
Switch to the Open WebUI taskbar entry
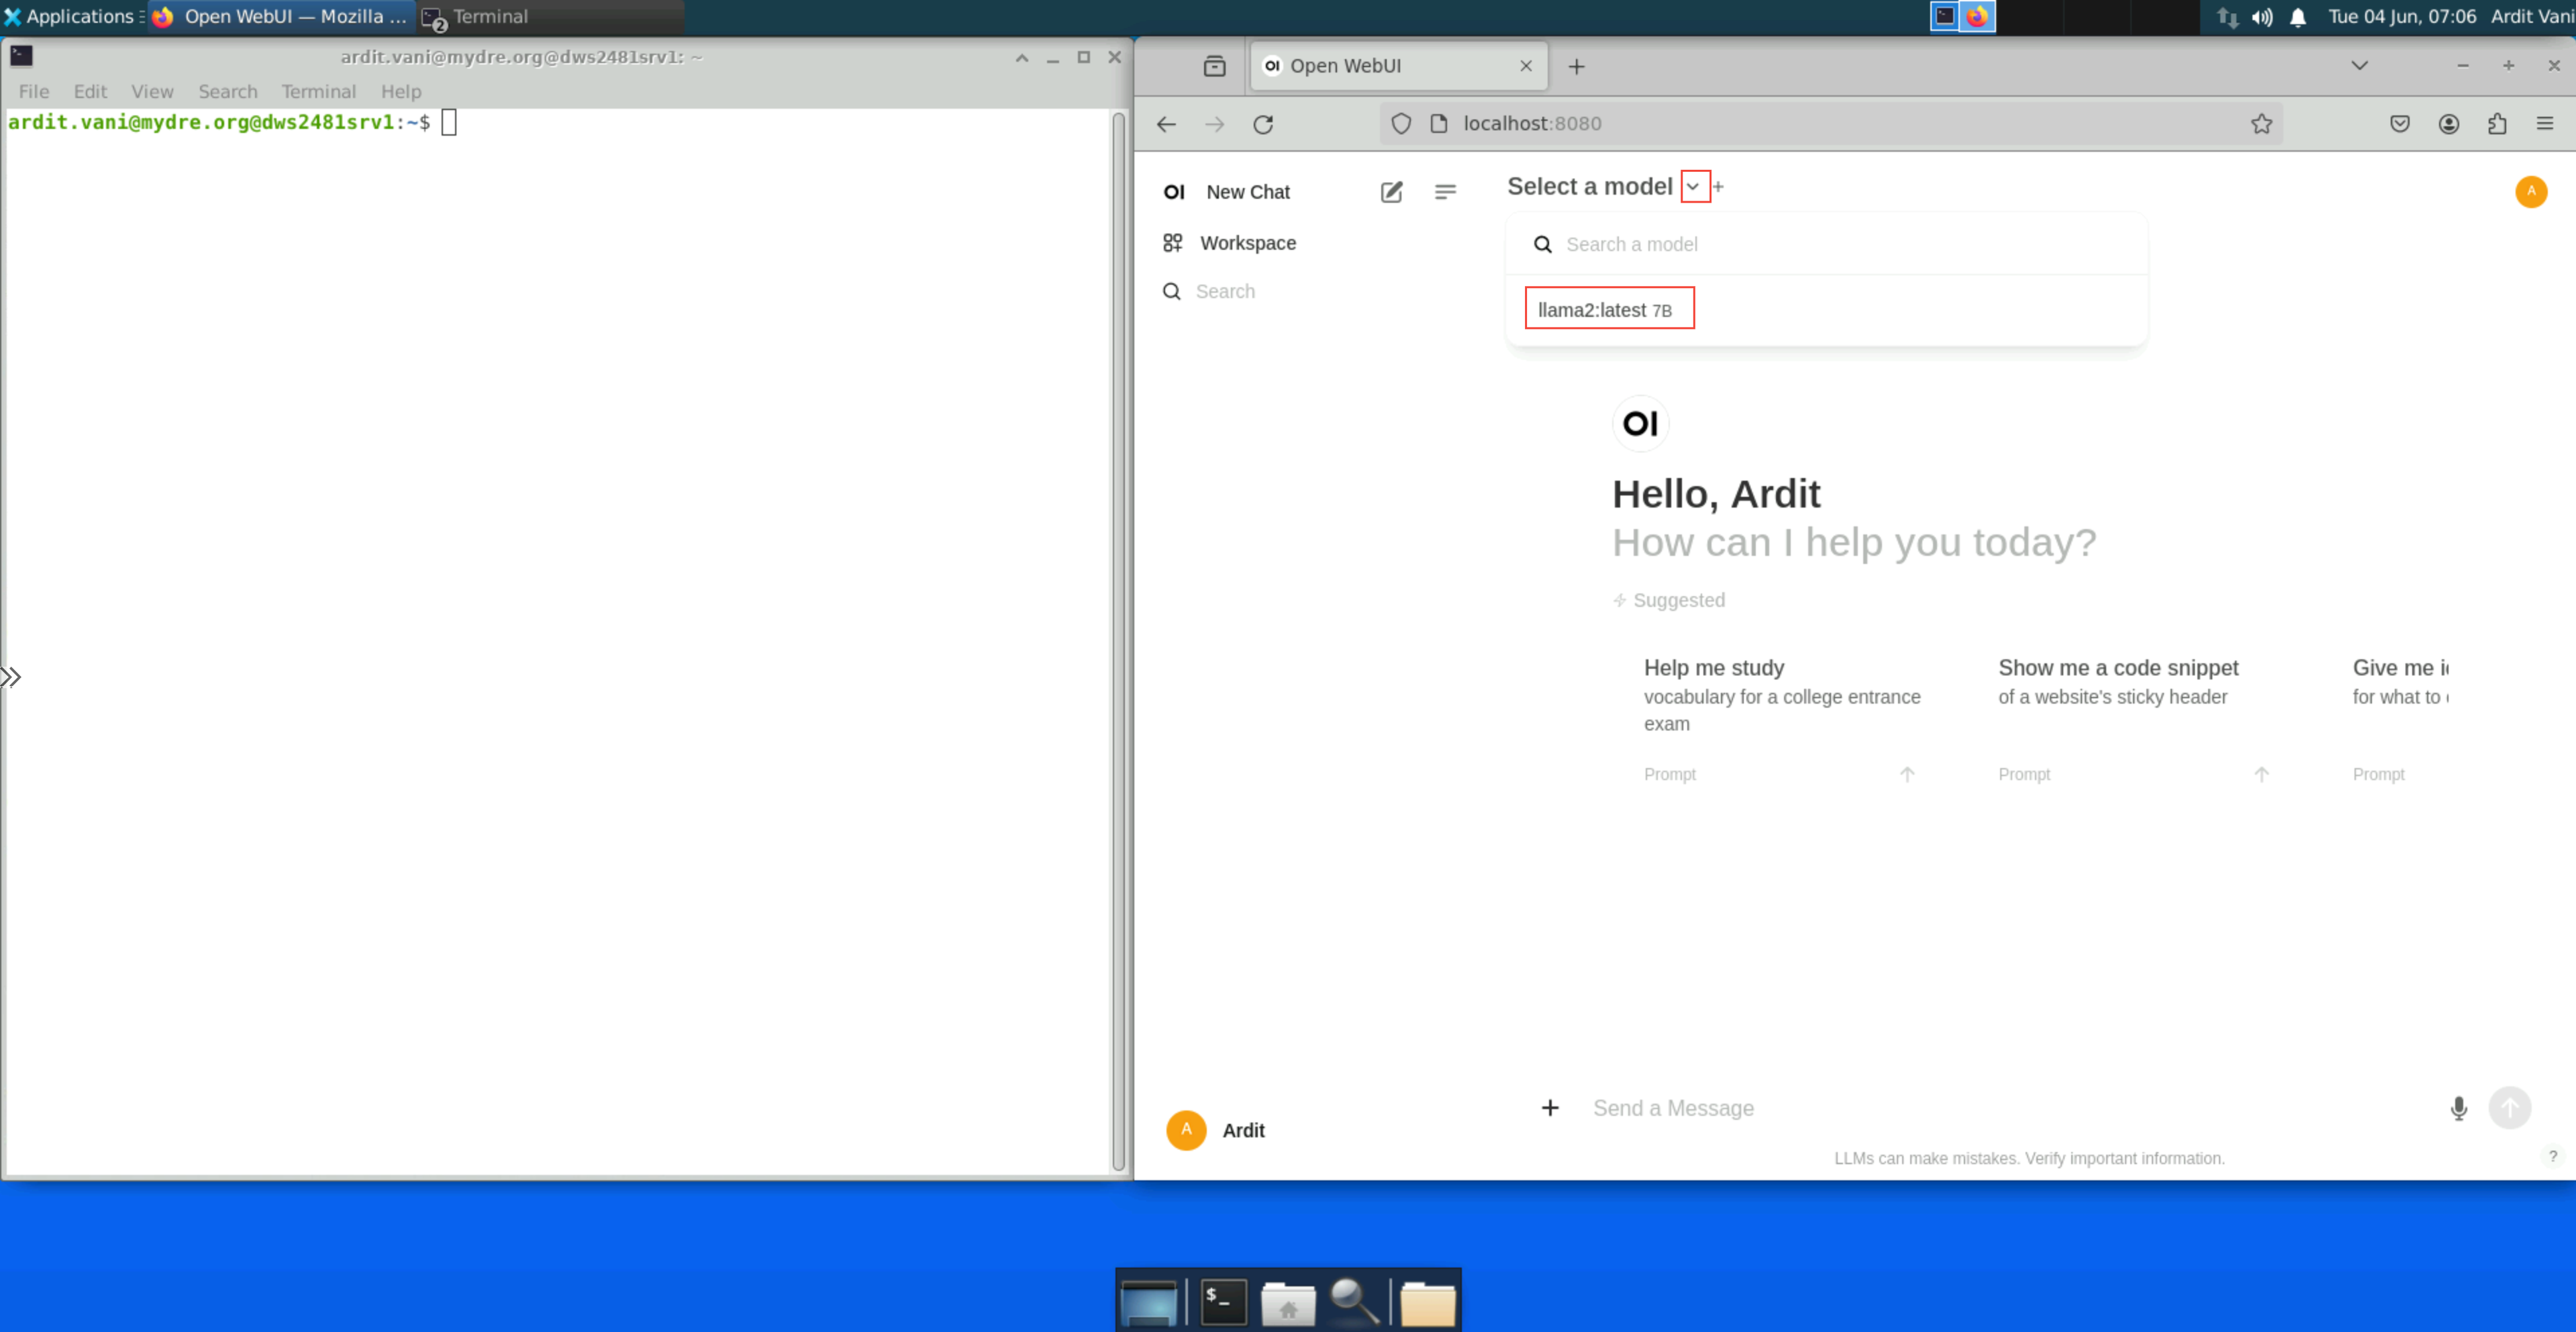[280, 16]
